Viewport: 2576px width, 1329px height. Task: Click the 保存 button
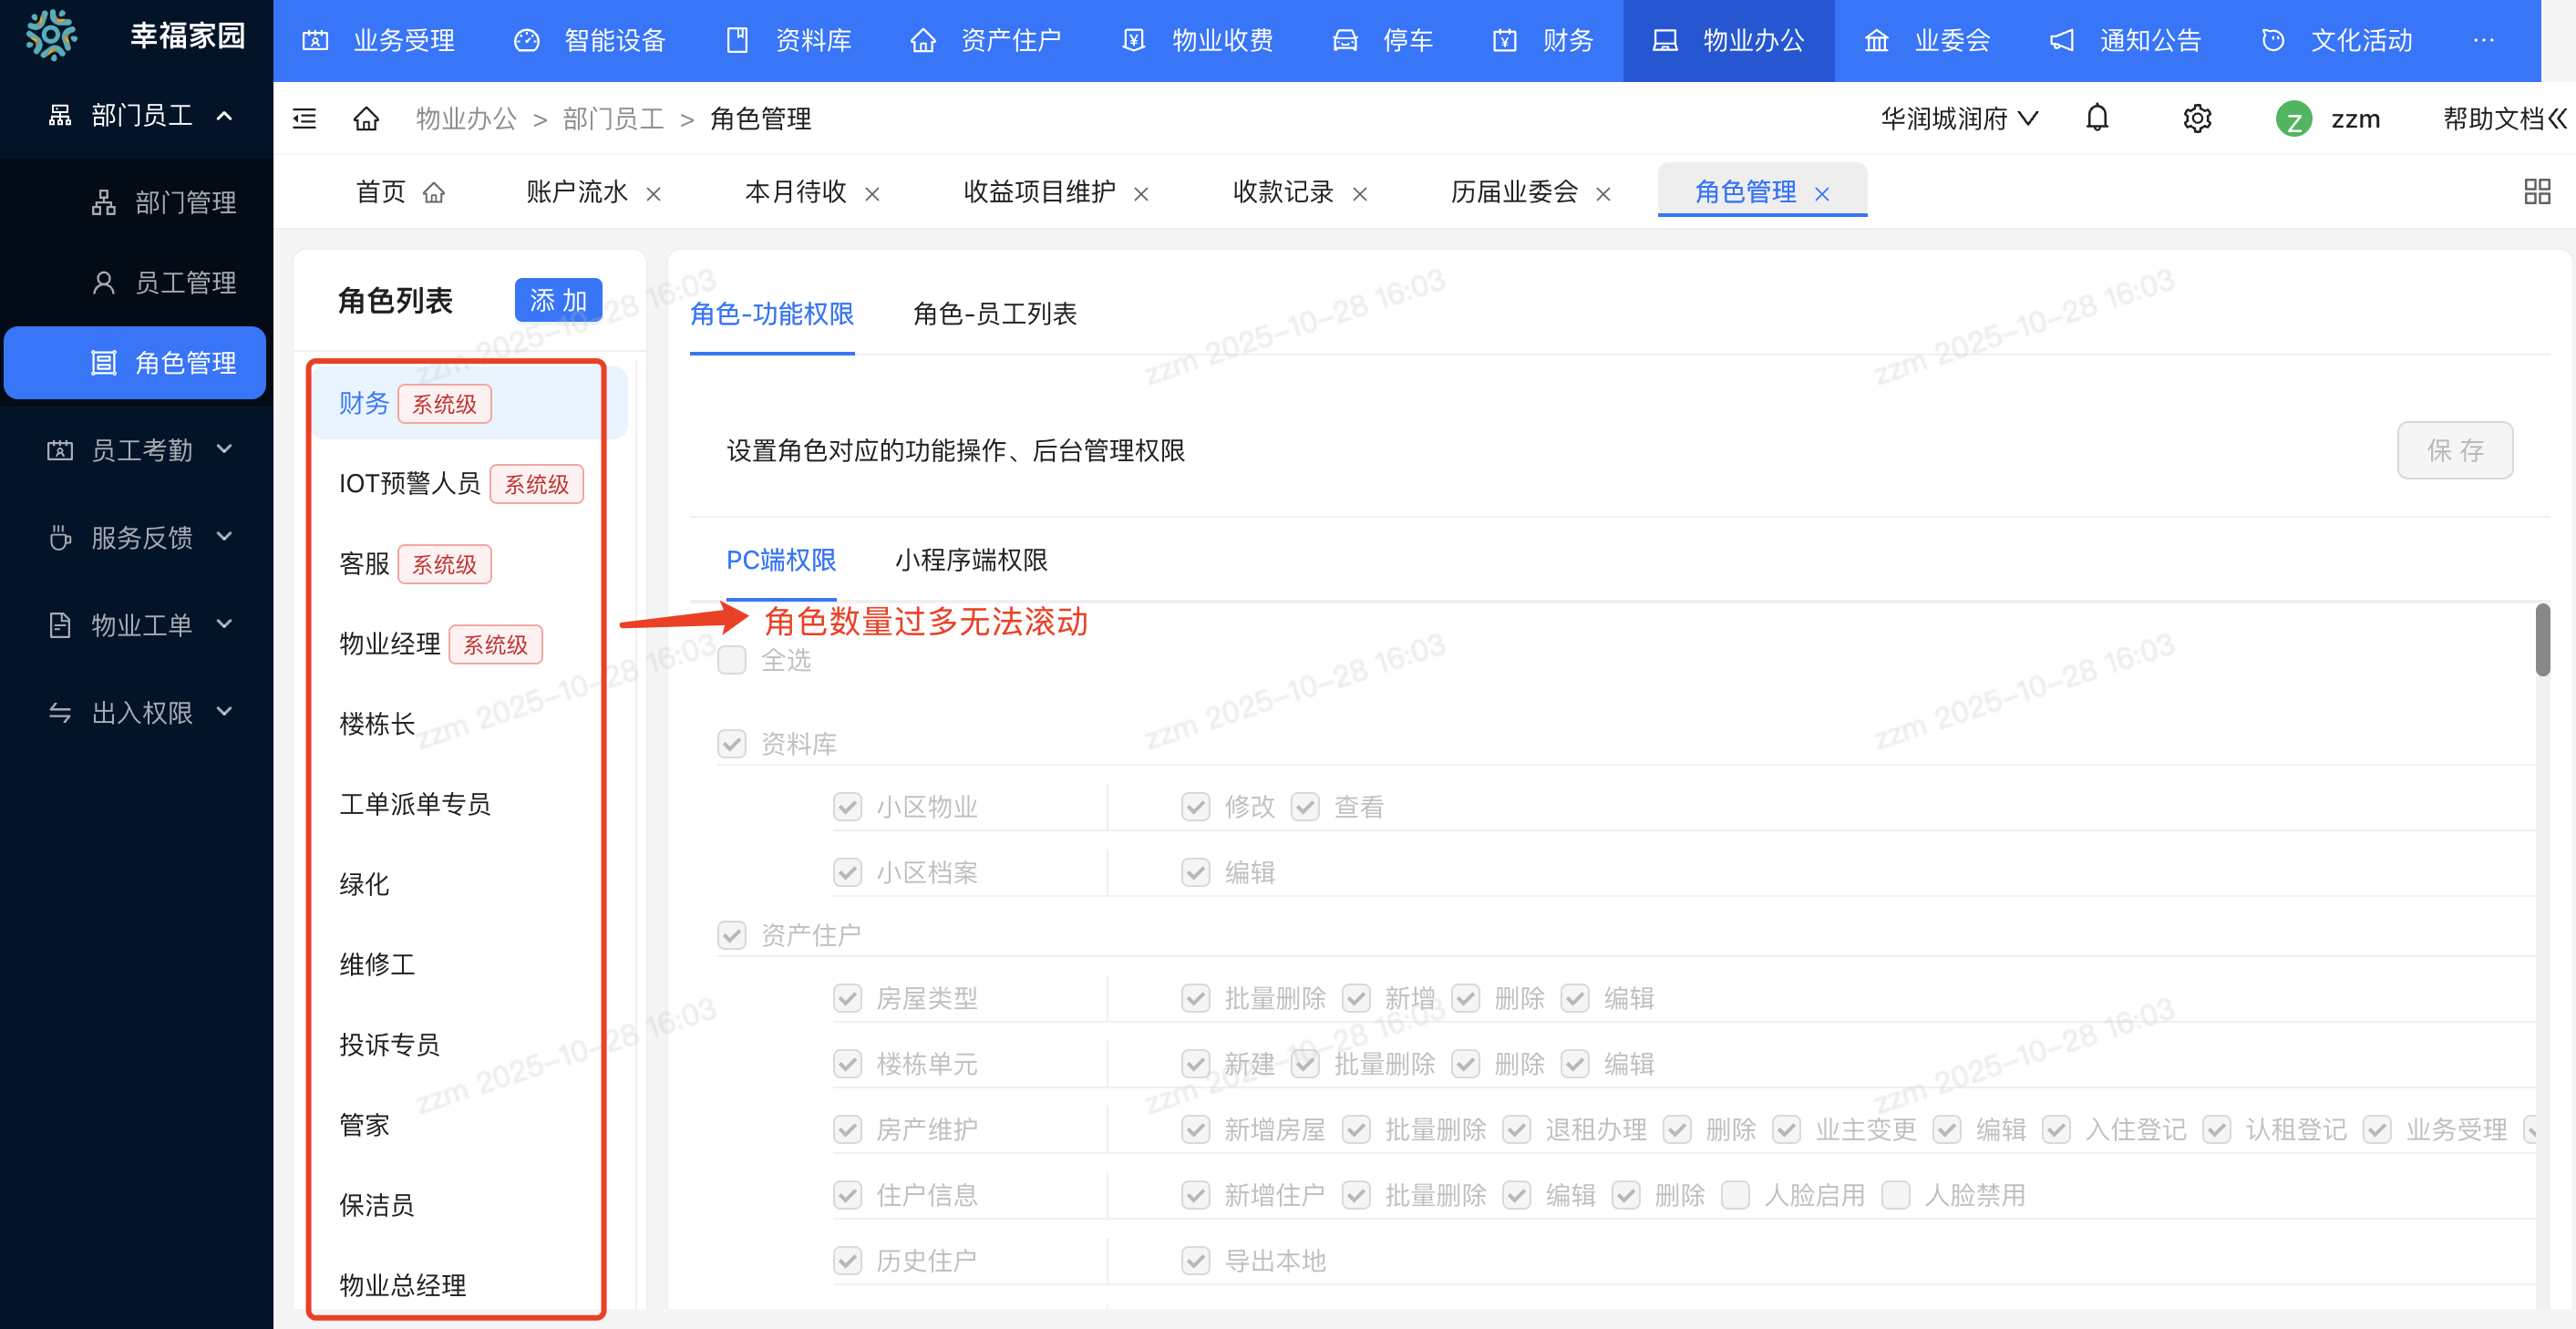pyautogui.click(x=2455, y=450)
